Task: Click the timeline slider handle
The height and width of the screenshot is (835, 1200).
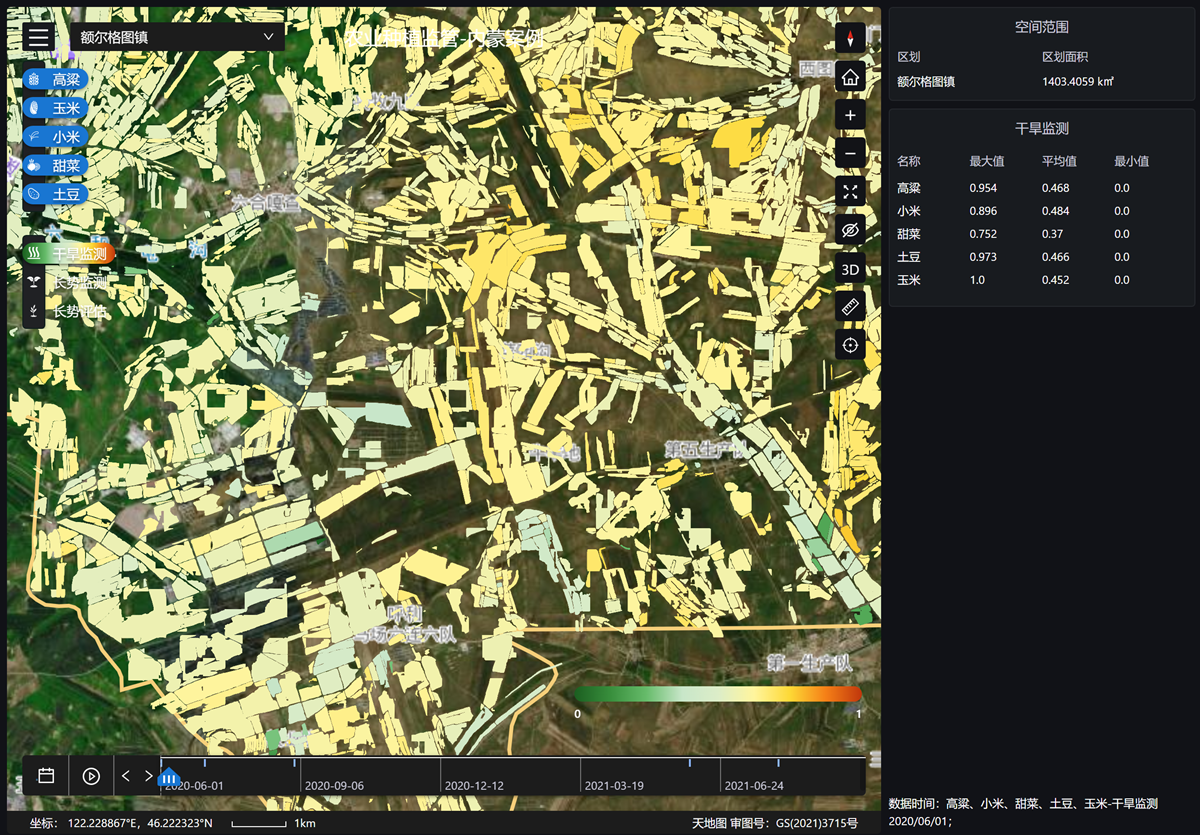Action: (x=169, y=777)
